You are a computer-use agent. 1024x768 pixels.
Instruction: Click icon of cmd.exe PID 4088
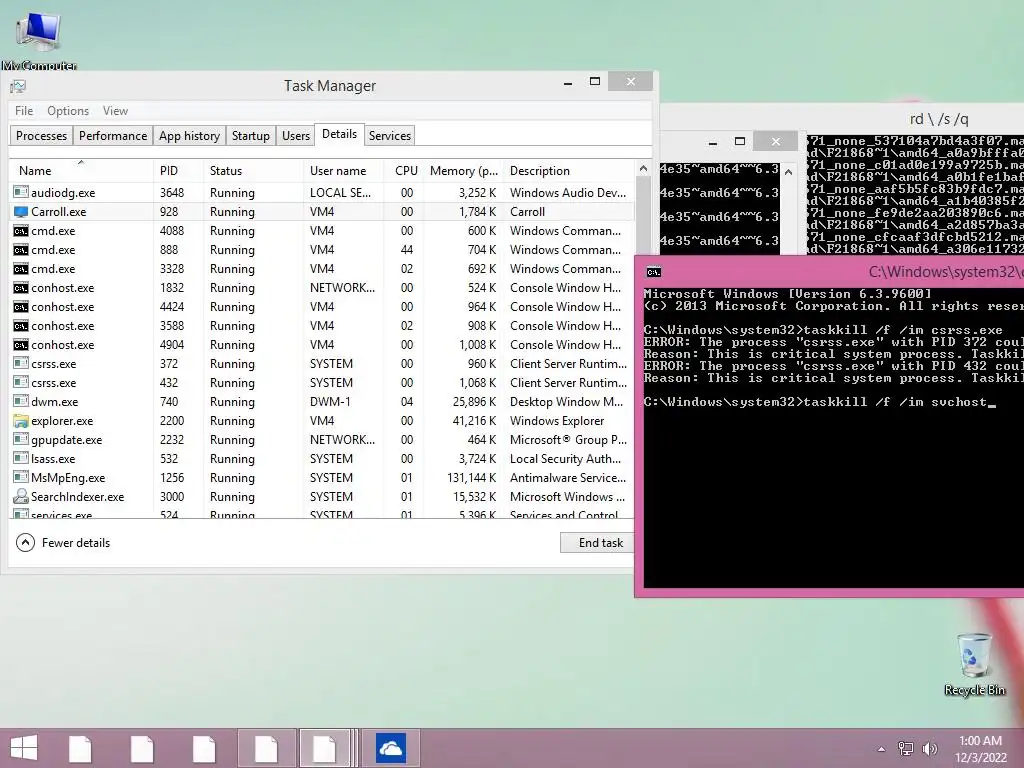click(21, 231)
